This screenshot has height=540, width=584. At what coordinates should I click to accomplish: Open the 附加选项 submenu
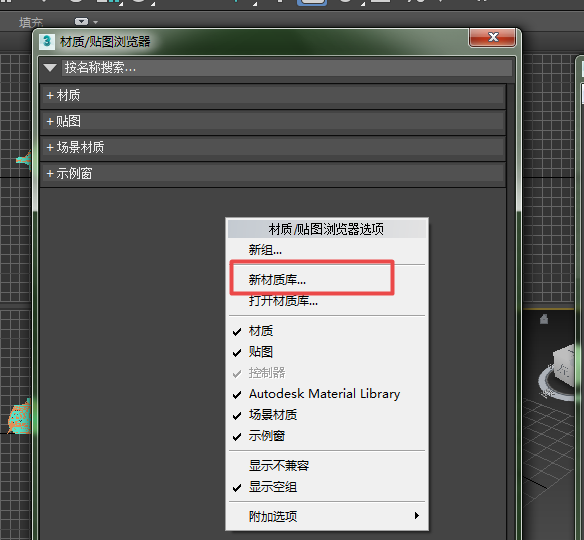[x=327, y=516]
